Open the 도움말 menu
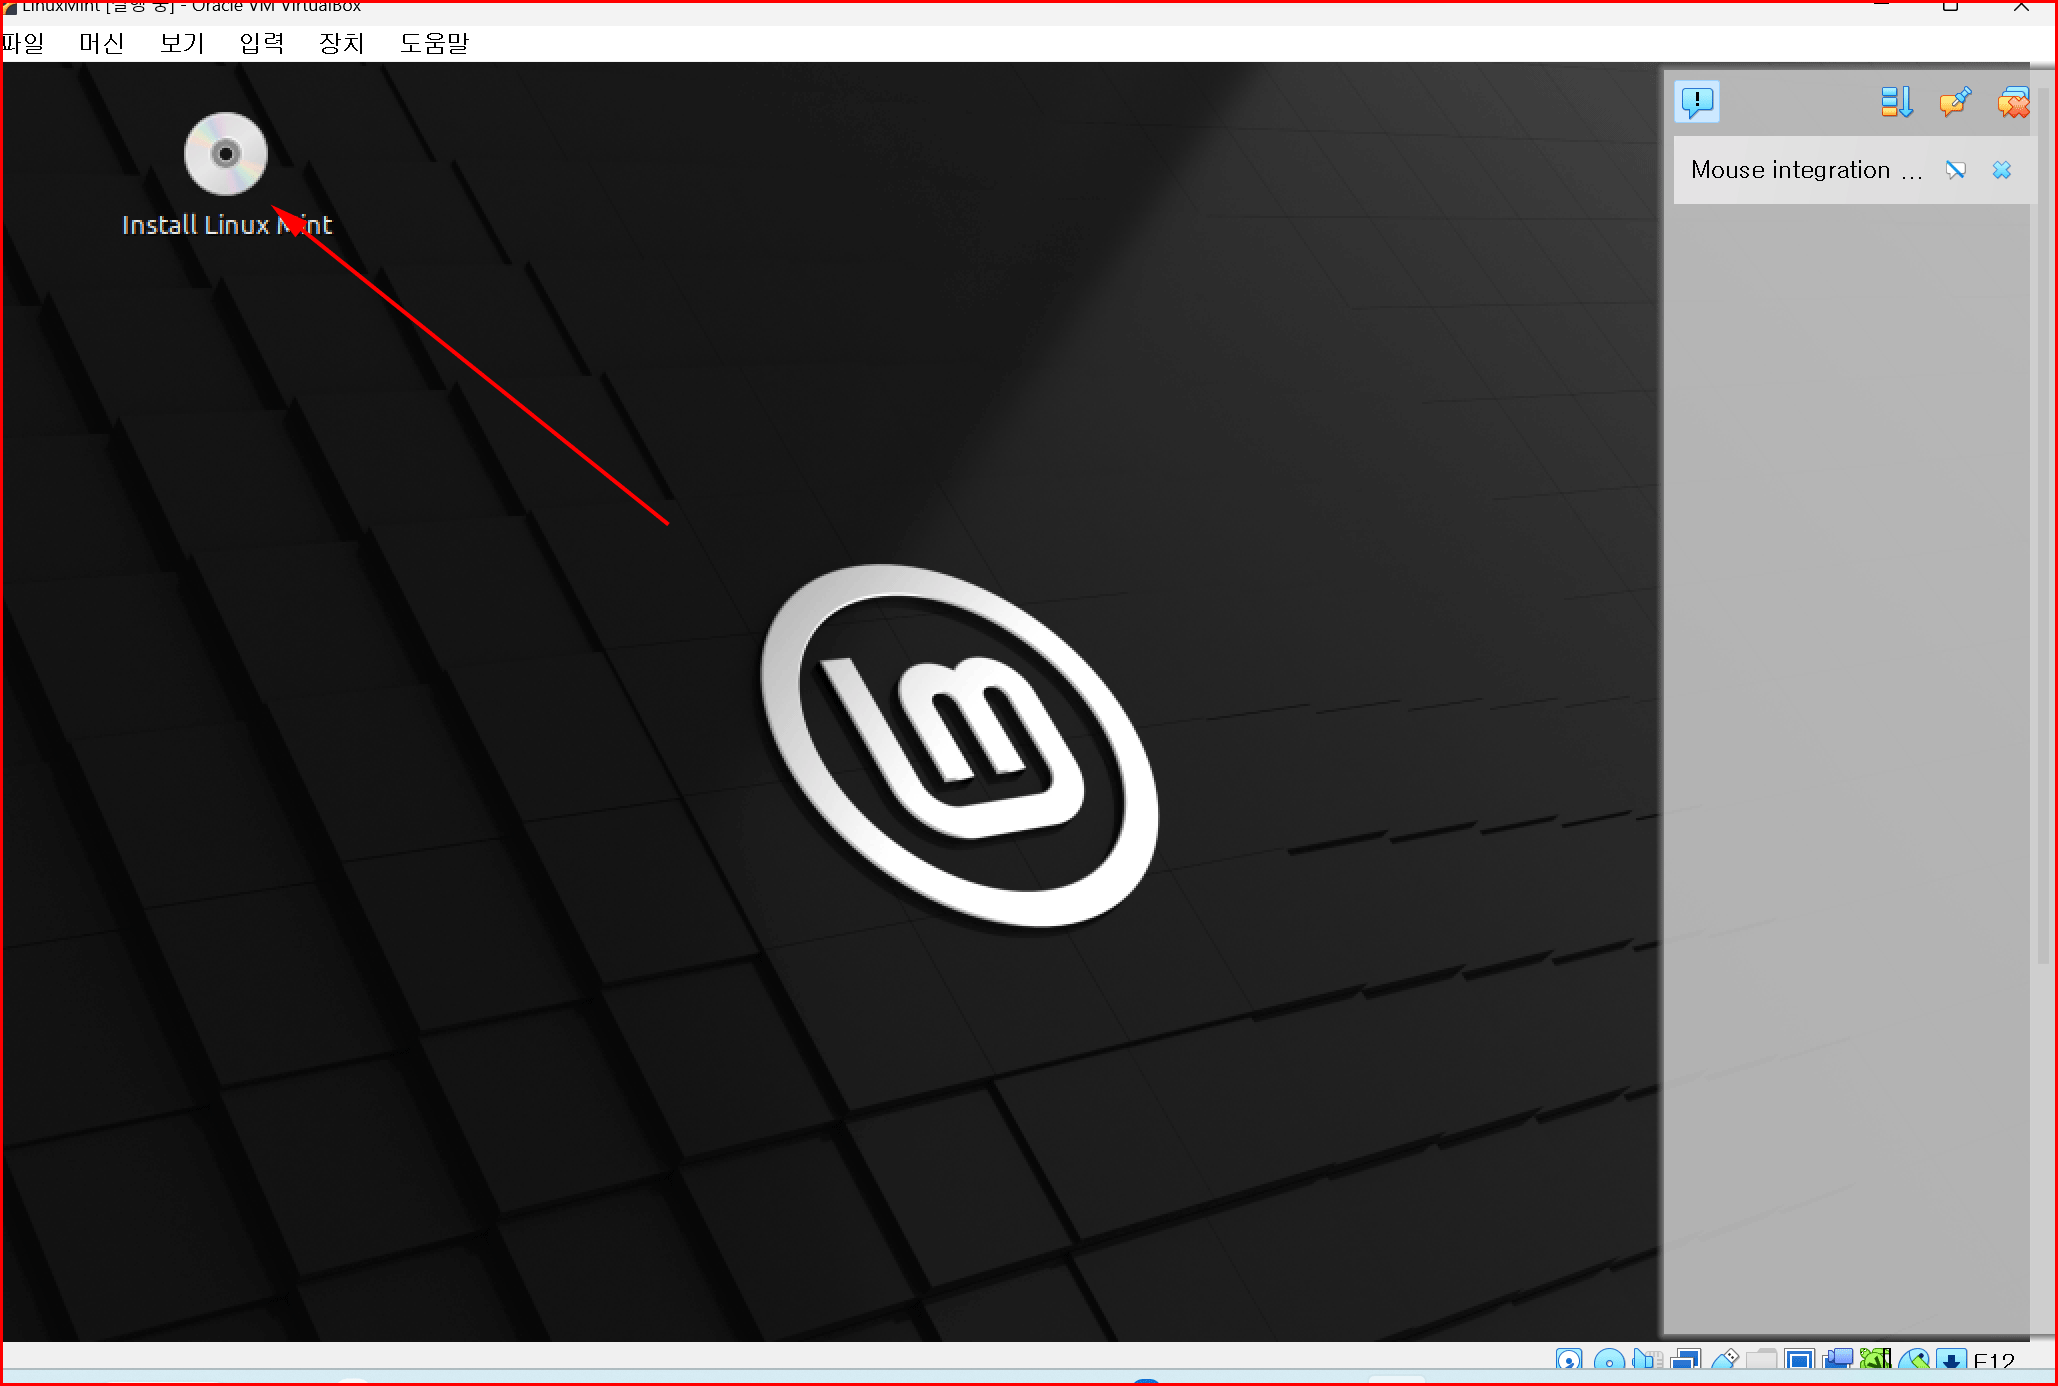The height and width of the screenshot is (1386, 2058). (x=434, y=43)
